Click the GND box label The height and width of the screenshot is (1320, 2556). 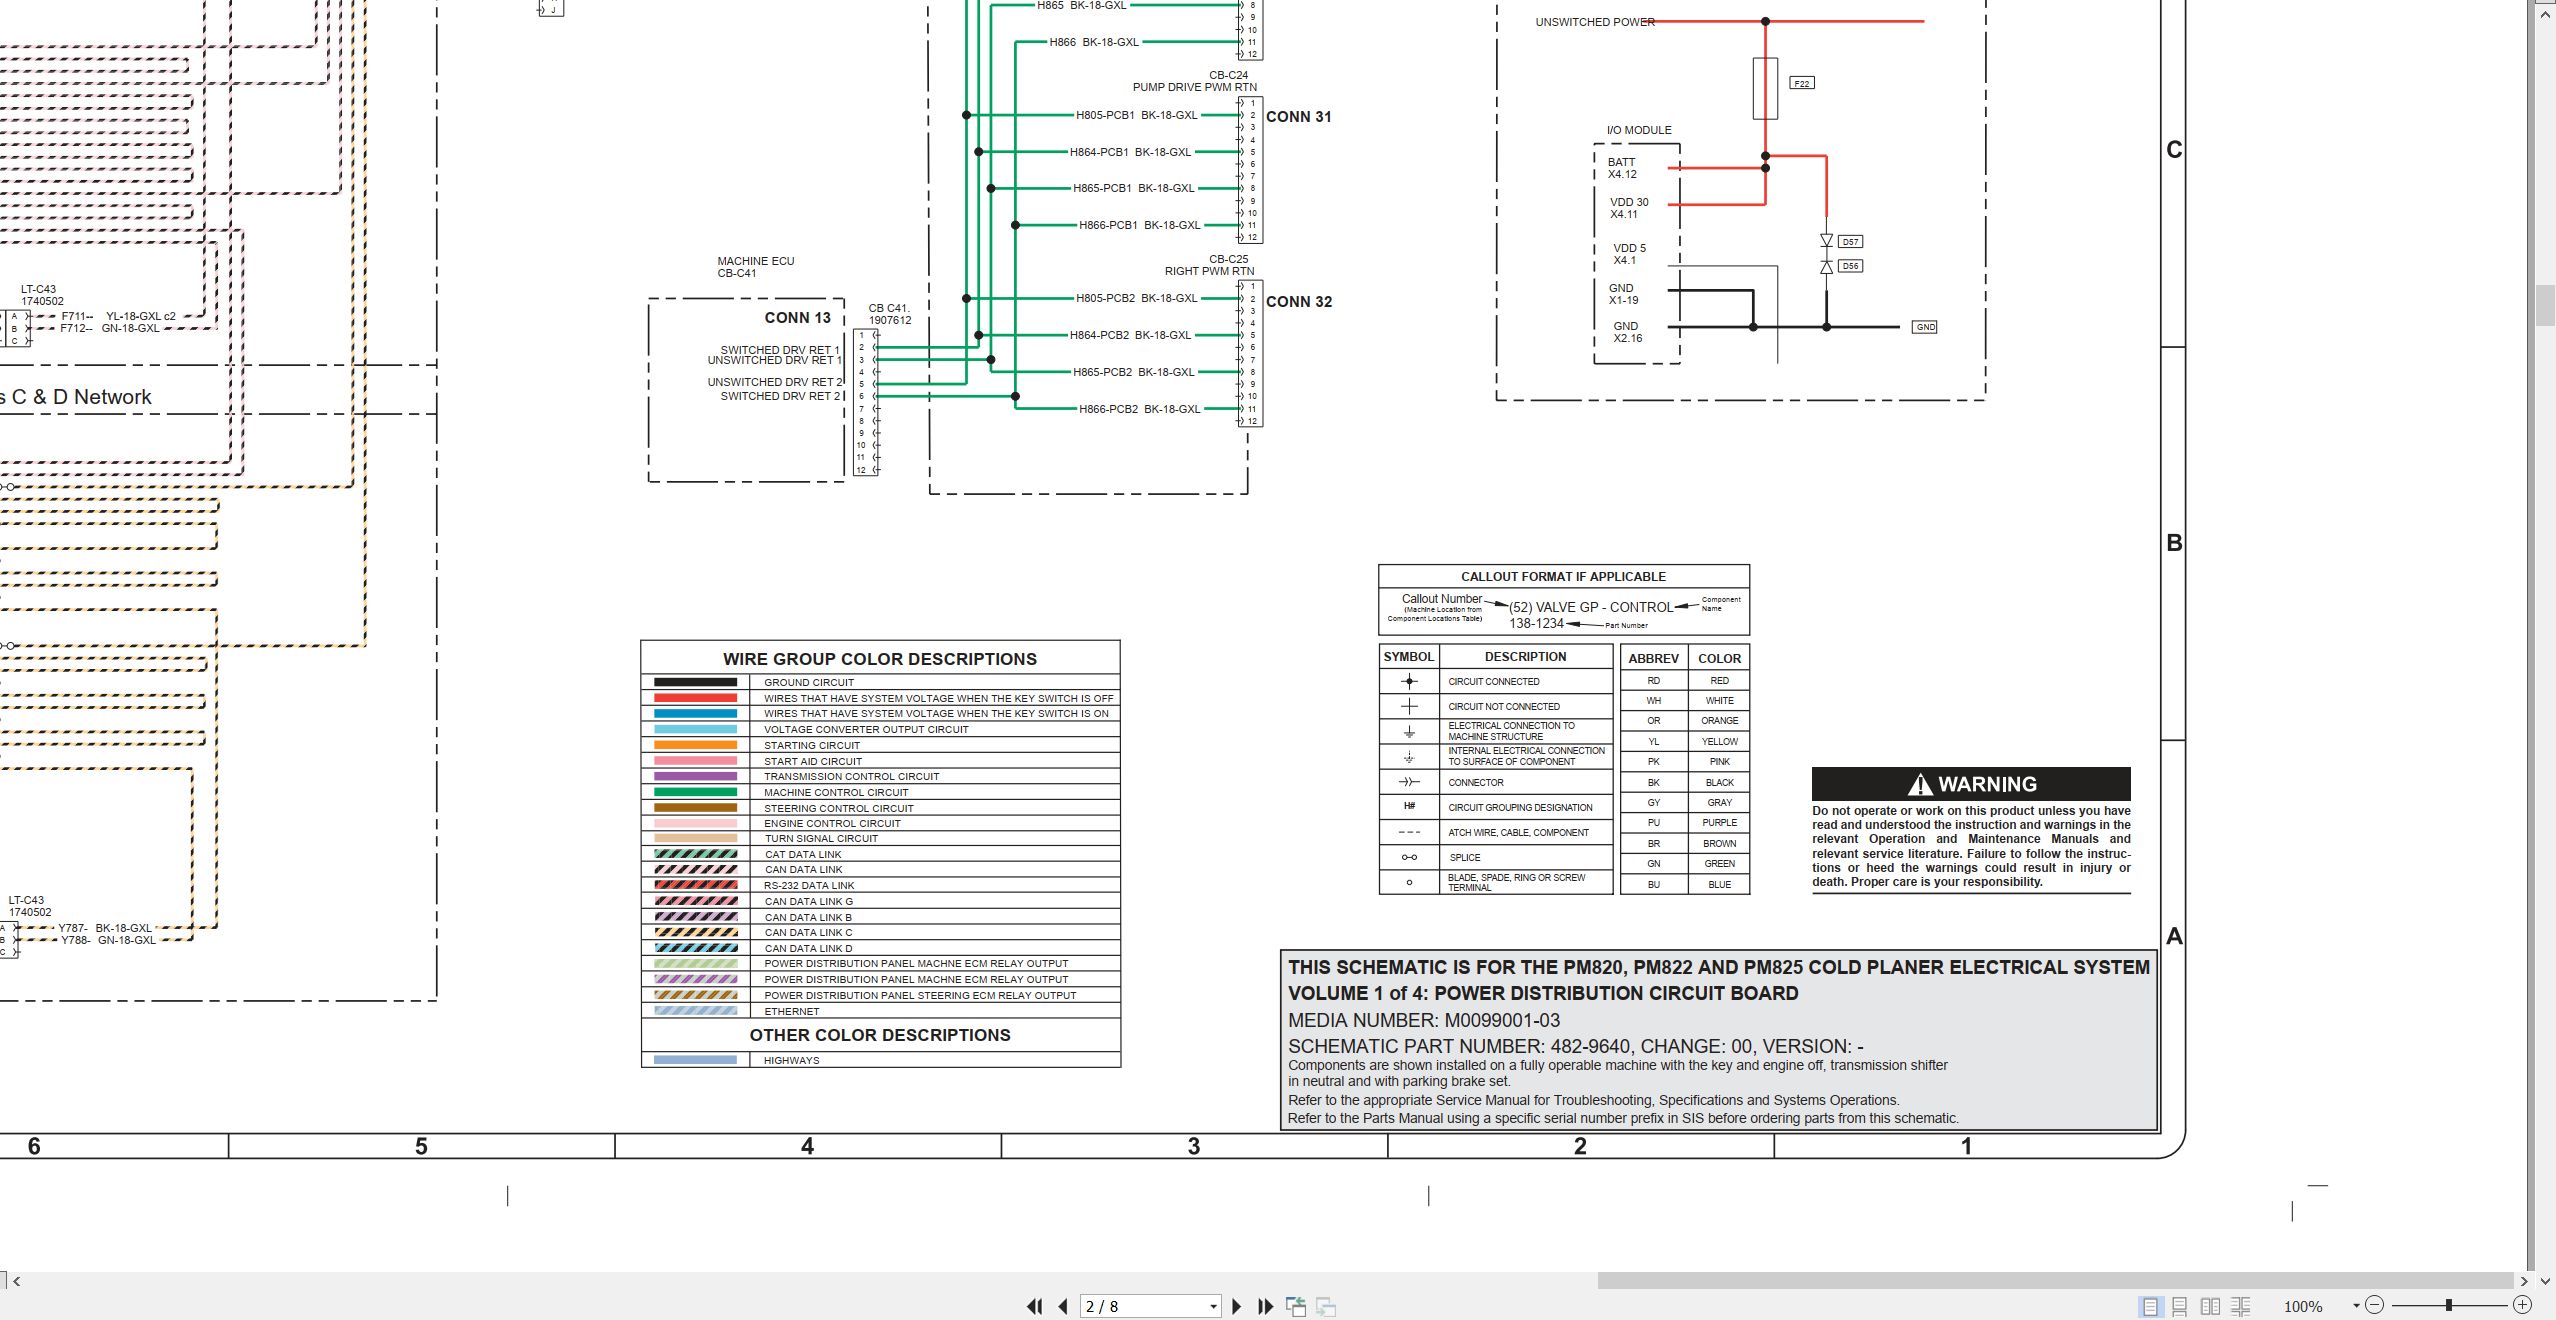pyautogui.click(x=1925, y=327)
